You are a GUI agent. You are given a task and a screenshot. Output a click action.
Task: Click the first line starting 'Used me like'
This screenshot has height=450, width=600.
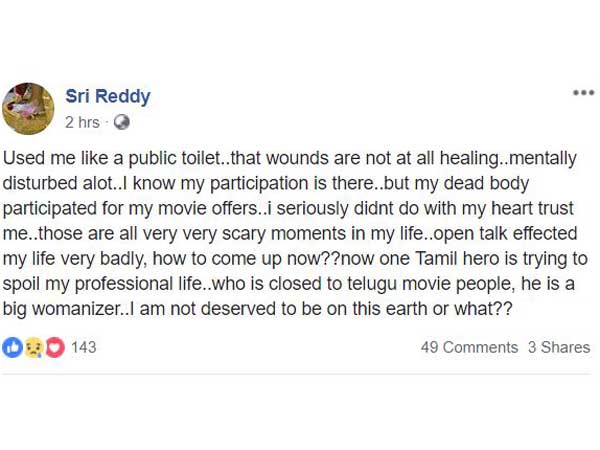tap(290, 158)
